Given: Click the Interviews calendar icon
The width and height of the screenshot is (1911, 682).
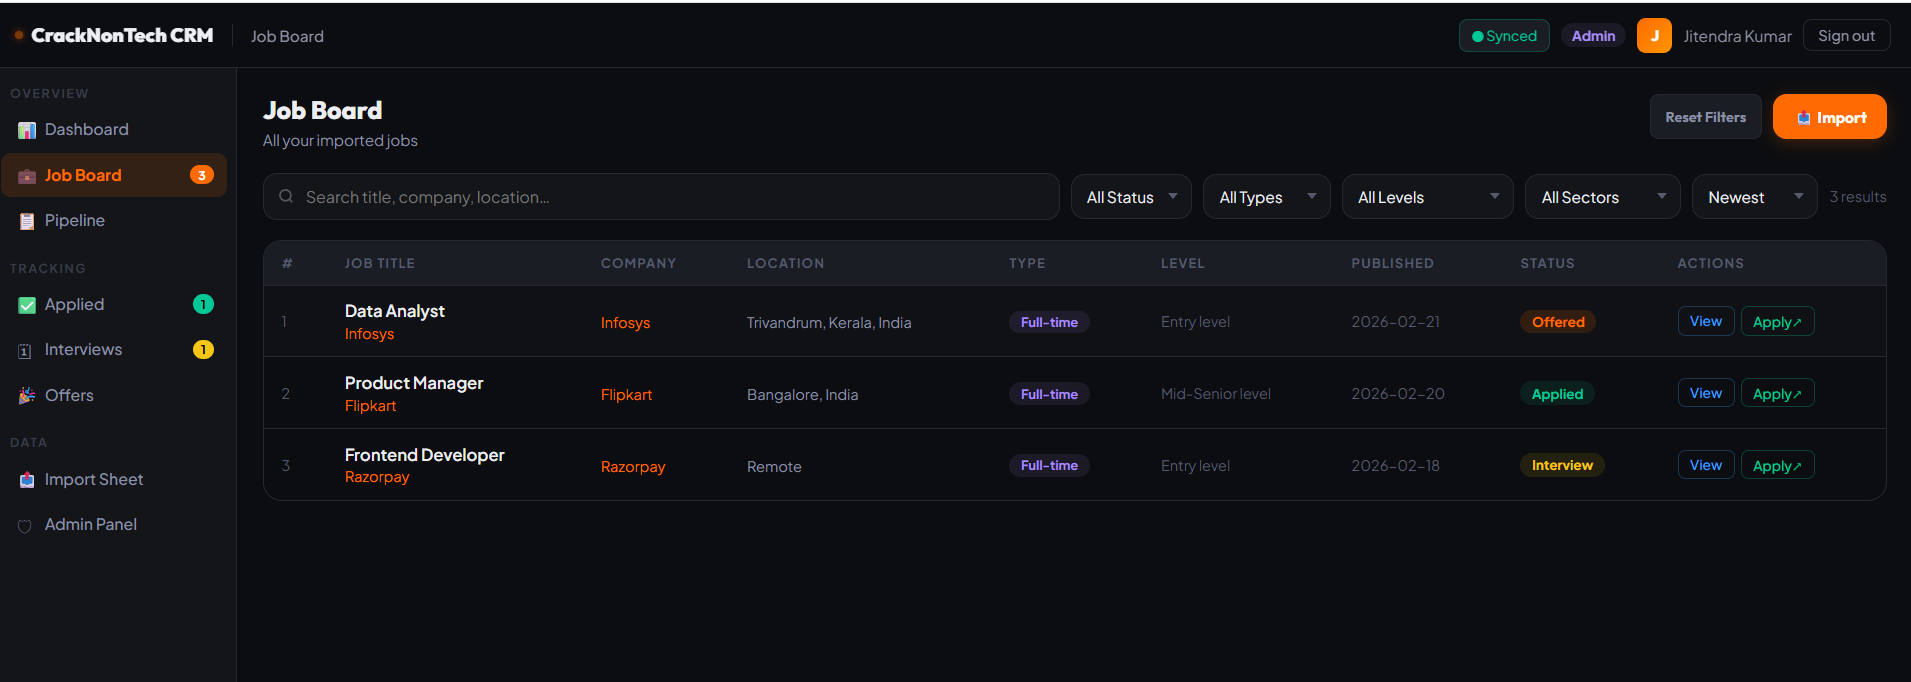Looking at the screenshot, I should 25,351.
